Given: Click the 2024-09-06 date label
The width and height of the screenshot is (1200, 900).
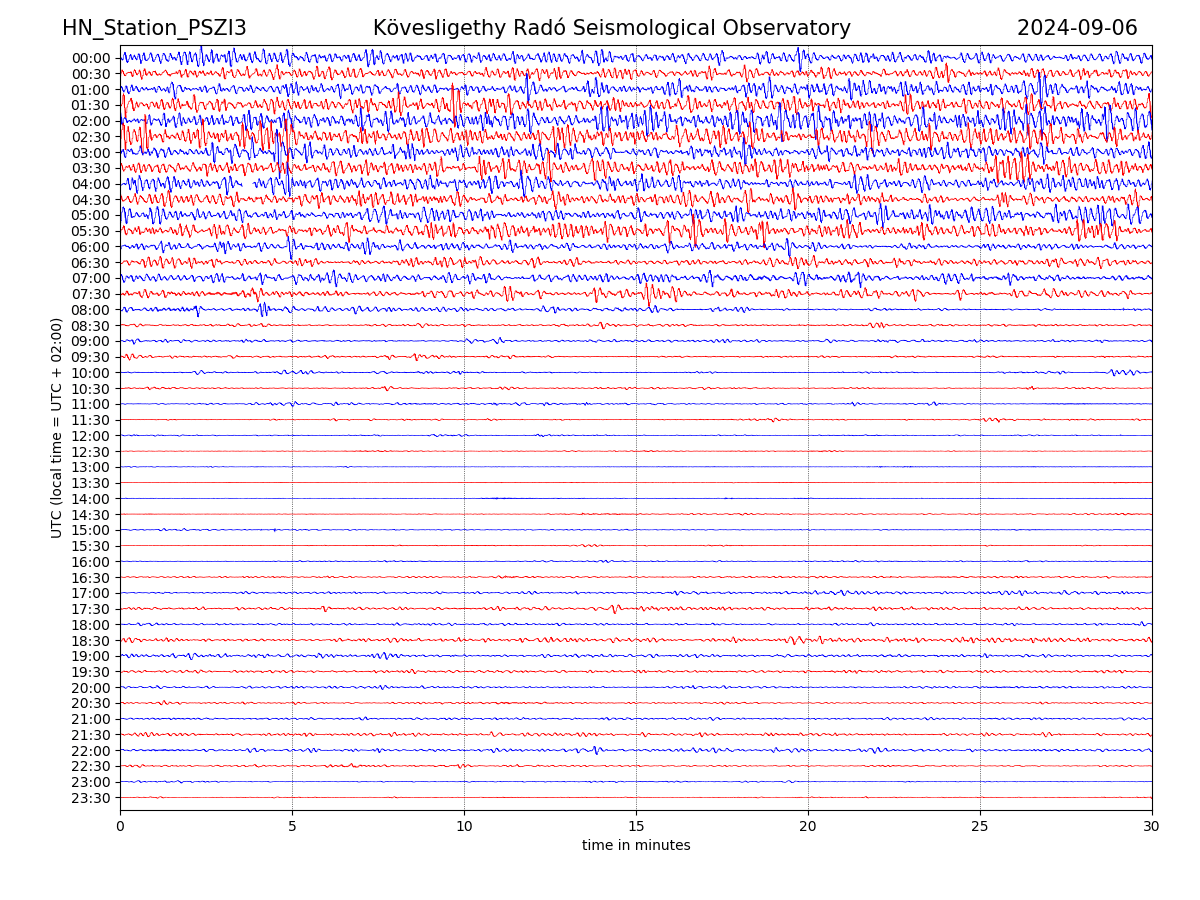Looking at the screenshot, I should coord(1077,28).
